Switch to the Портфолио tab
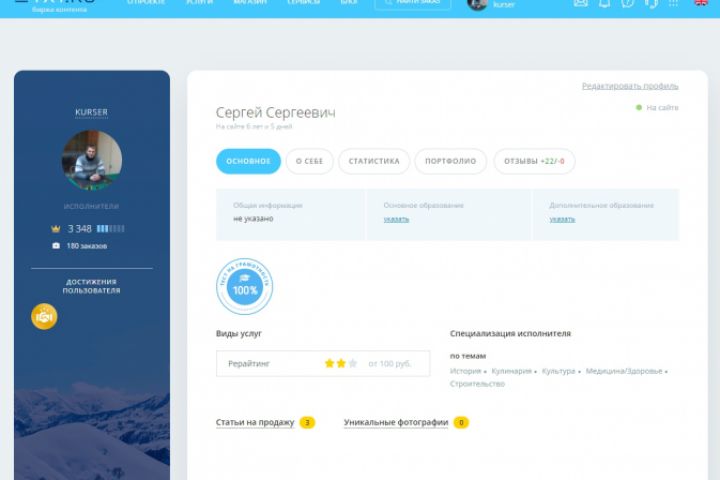720x480 pixels. tap(450, 161)
